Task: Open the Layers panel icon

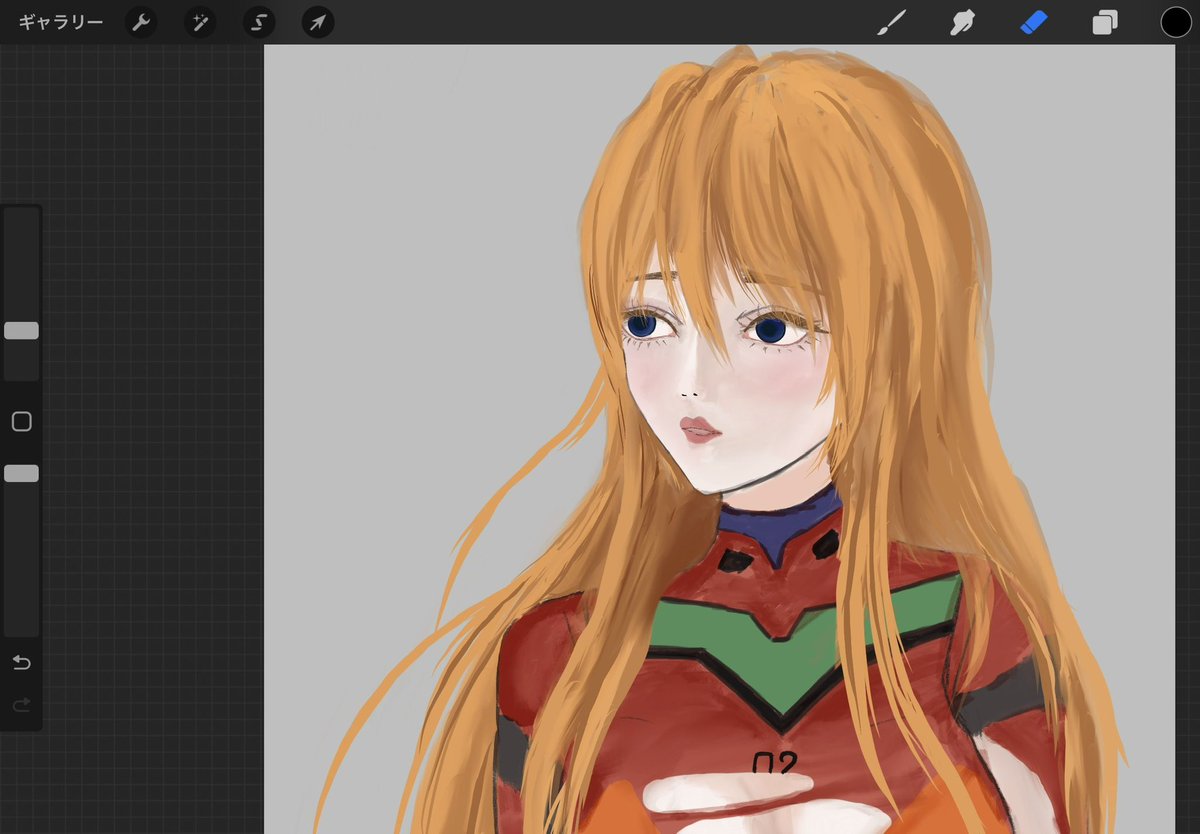Action: point(1105,22)
